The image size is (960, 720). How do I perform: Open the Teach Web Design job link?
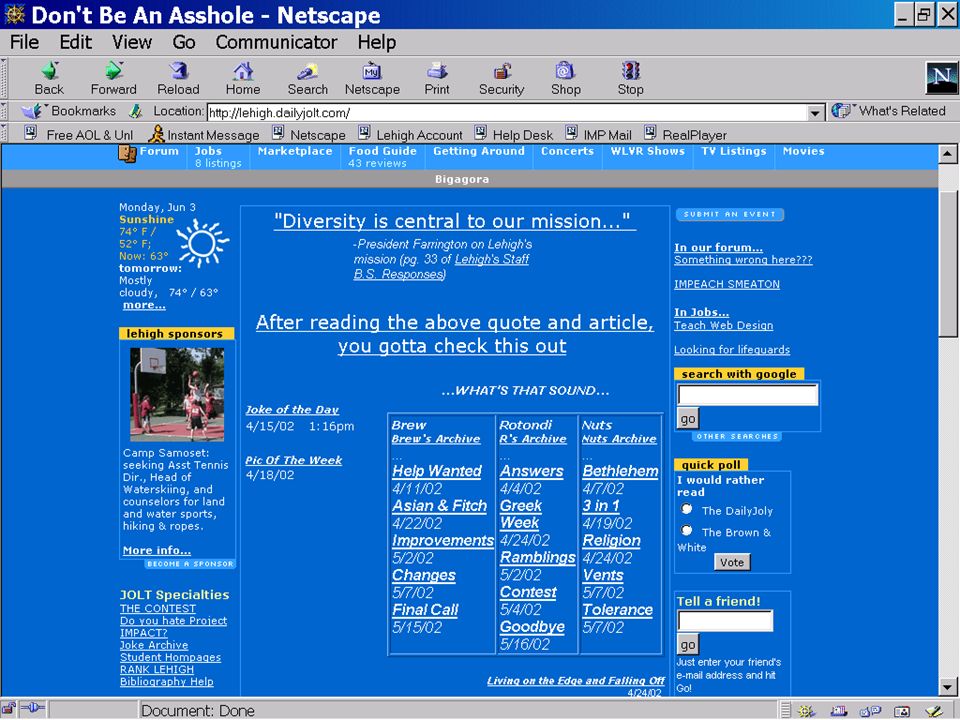click(723, 325)
